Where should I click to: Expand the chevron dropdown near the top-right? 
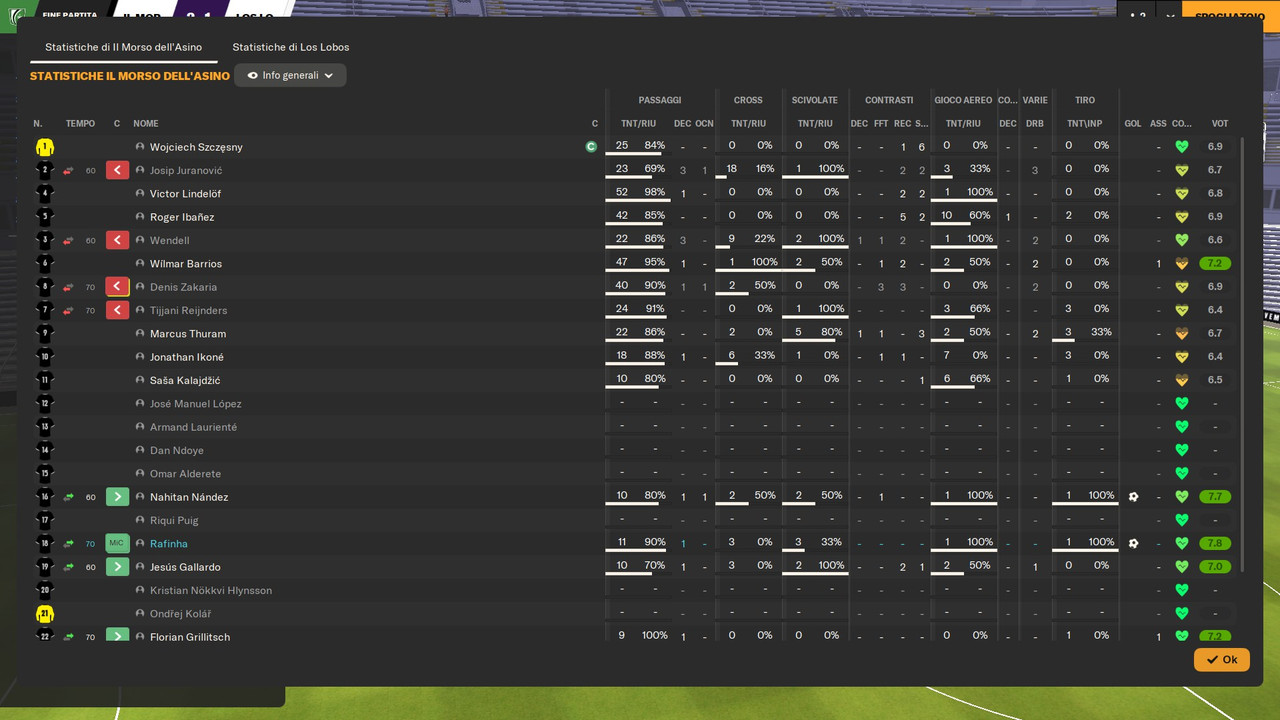[1170, 15]
